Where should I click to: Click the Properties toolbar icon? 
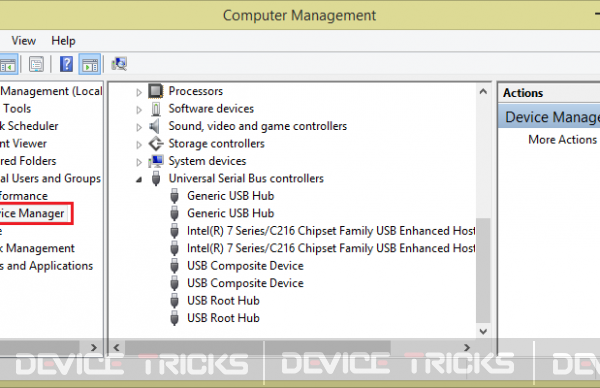pyautogui.click(x=37, y=64)
